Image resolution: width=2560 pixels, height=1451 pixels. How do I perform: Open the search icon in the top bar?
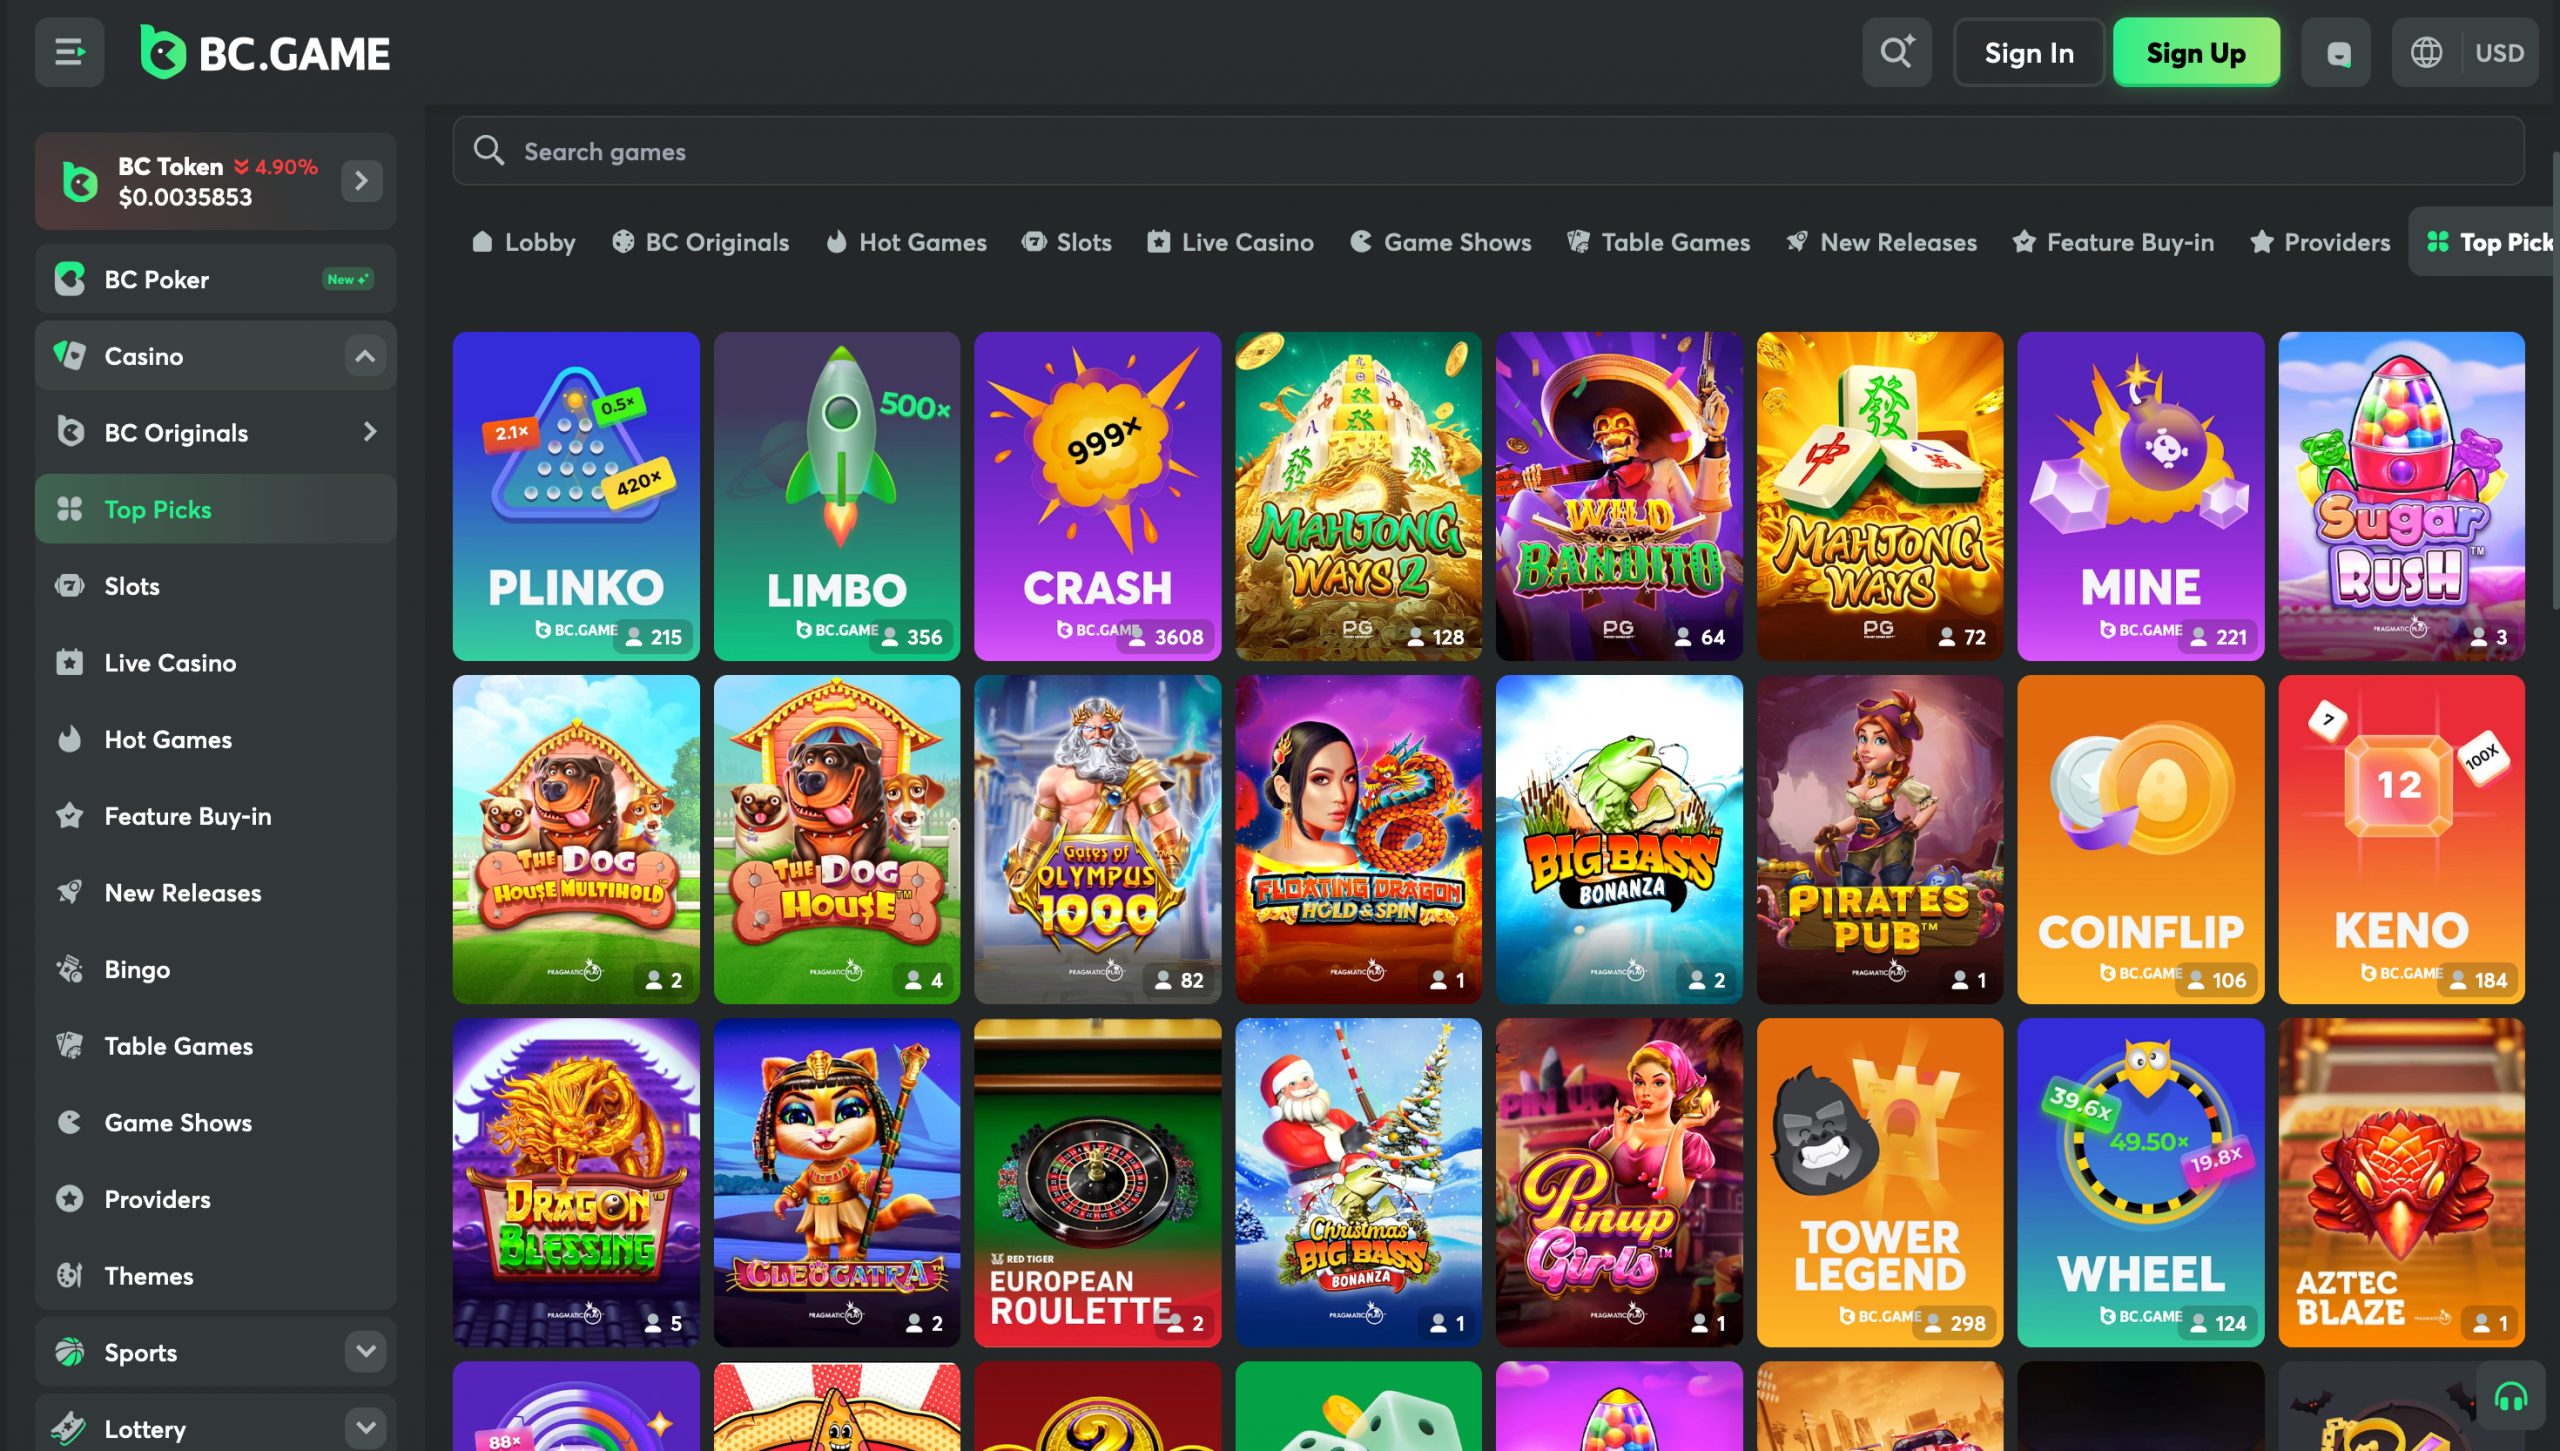1897,52
